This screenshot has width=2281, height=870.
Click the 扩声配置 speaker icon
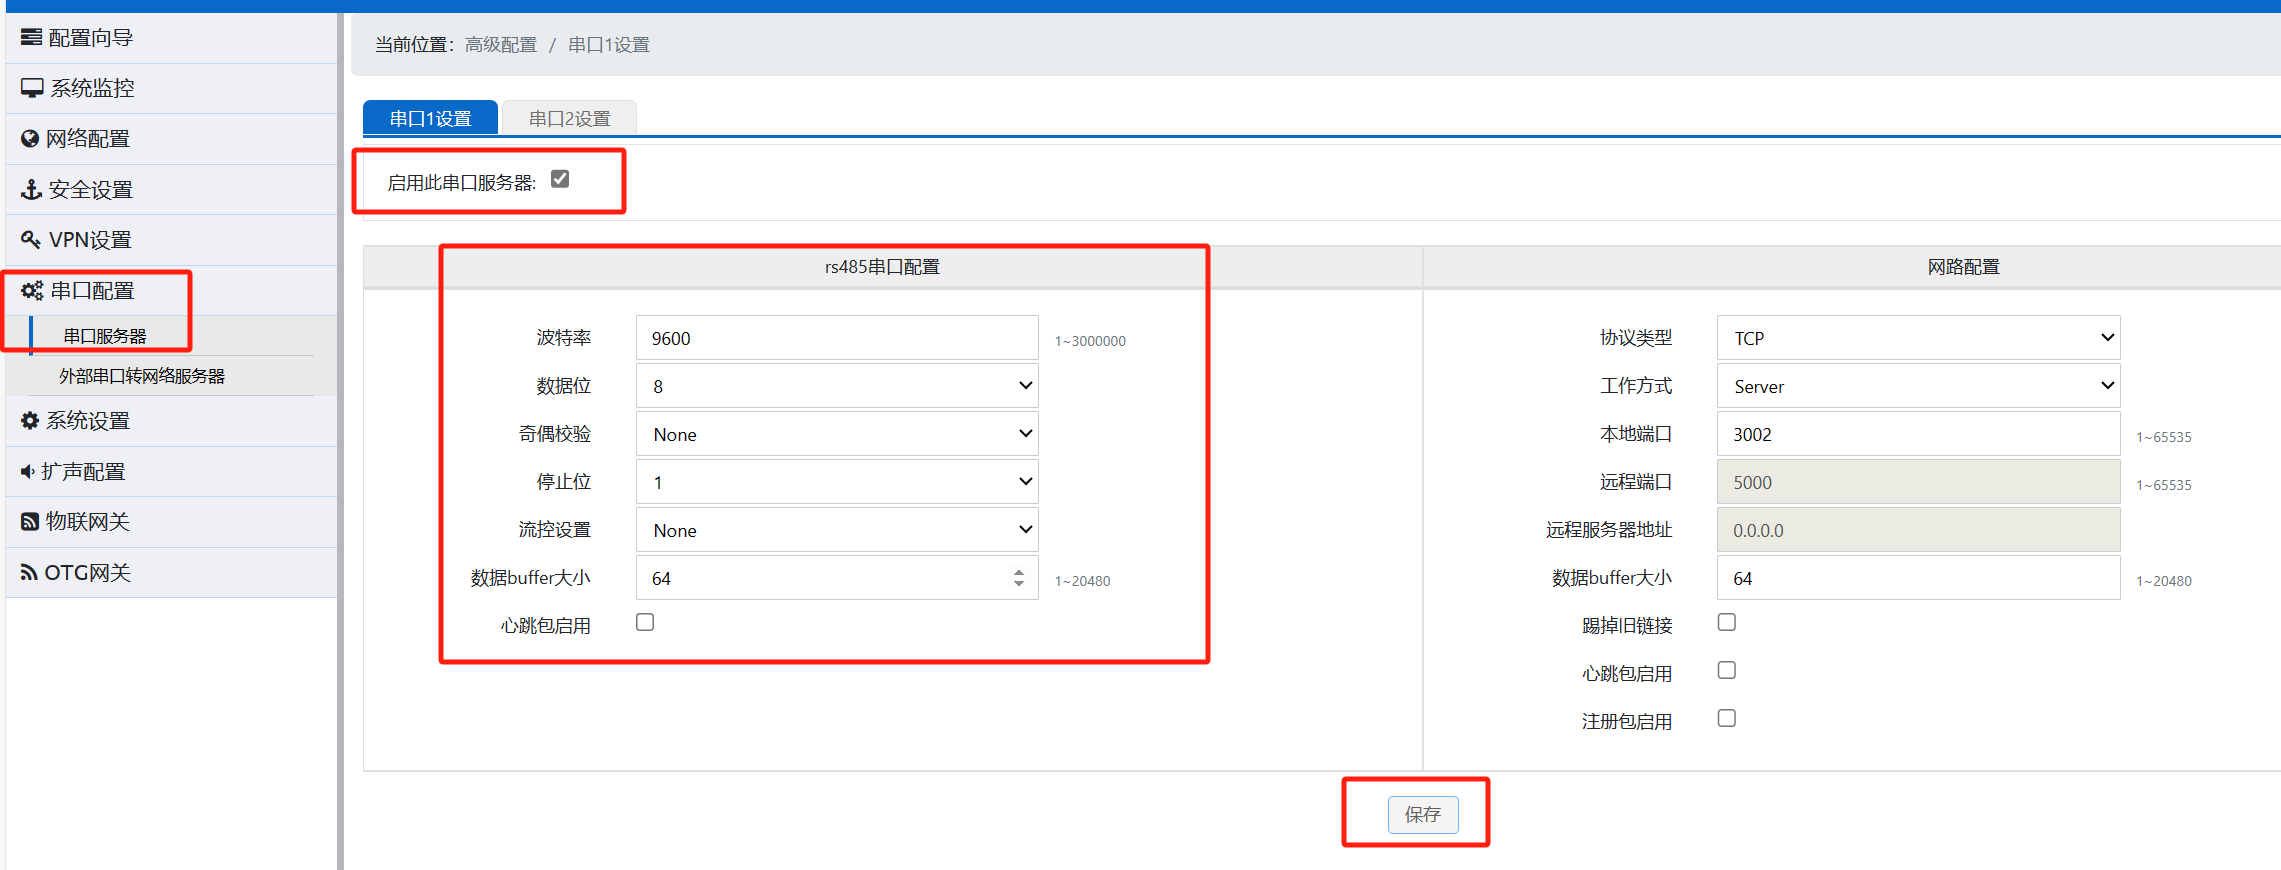[x=27, y=471]
